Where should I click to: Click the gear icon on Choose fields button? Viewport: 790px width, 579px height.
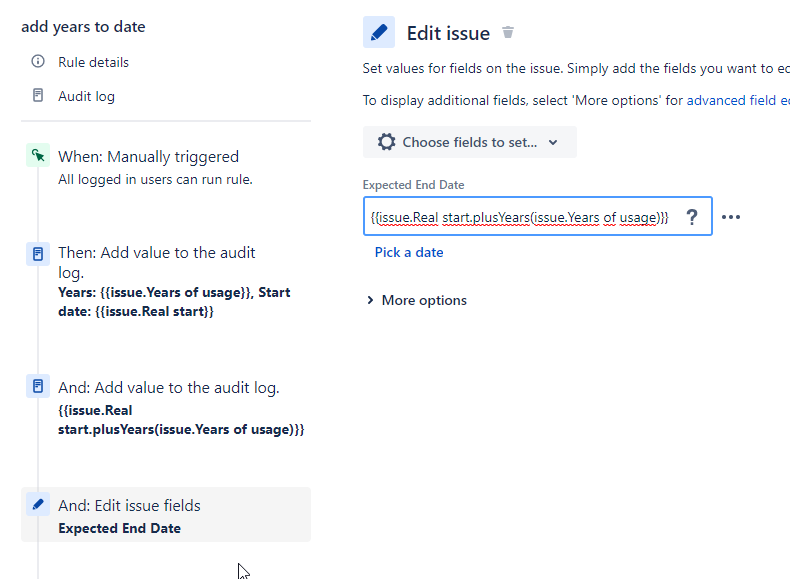(386, 142)
